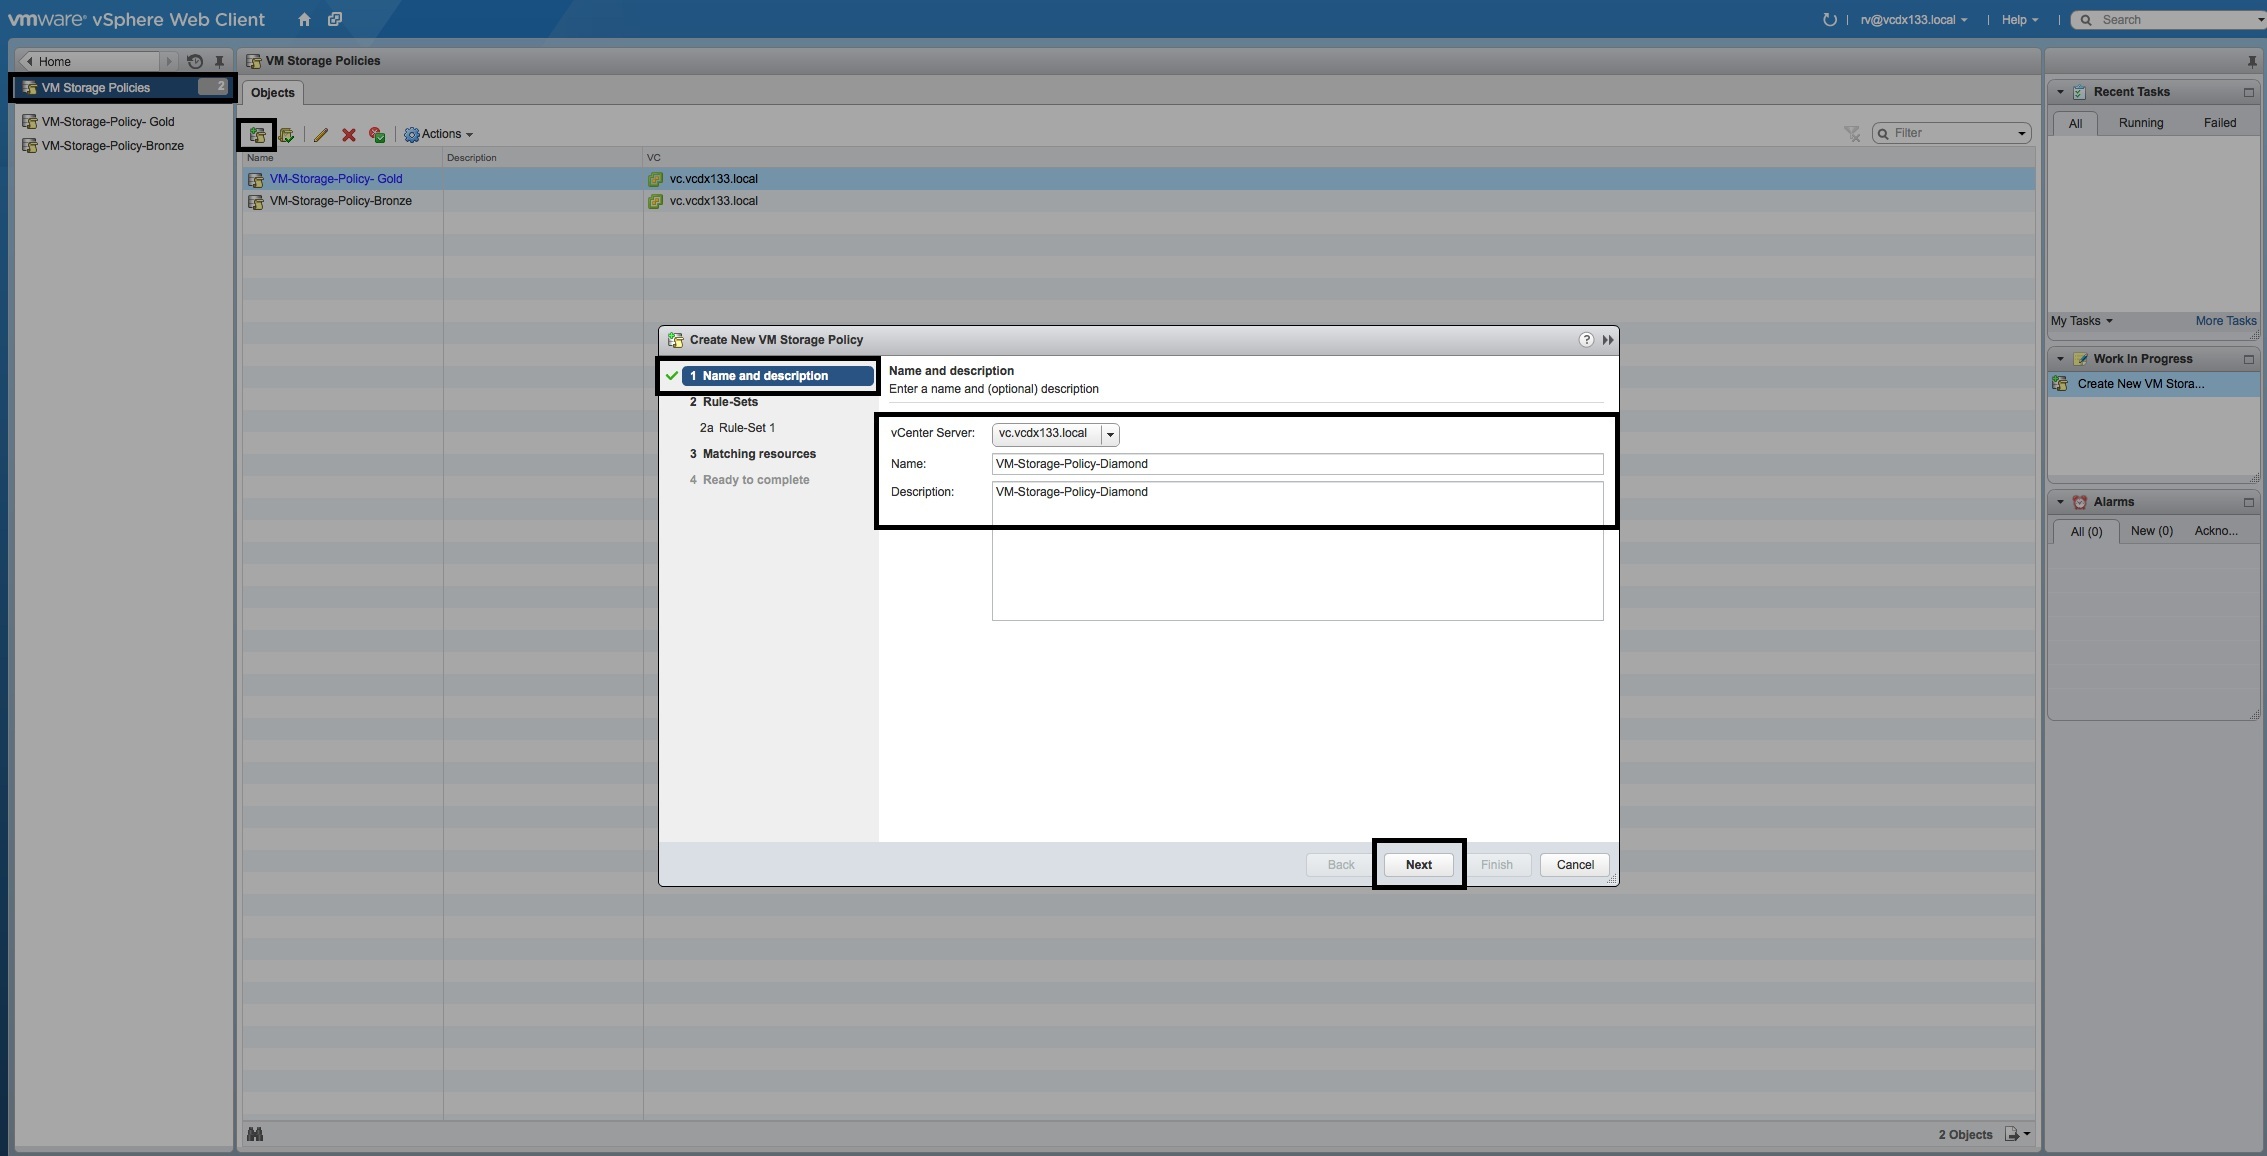Click the Create new VM storage policy icon

[x=257, y=135]
